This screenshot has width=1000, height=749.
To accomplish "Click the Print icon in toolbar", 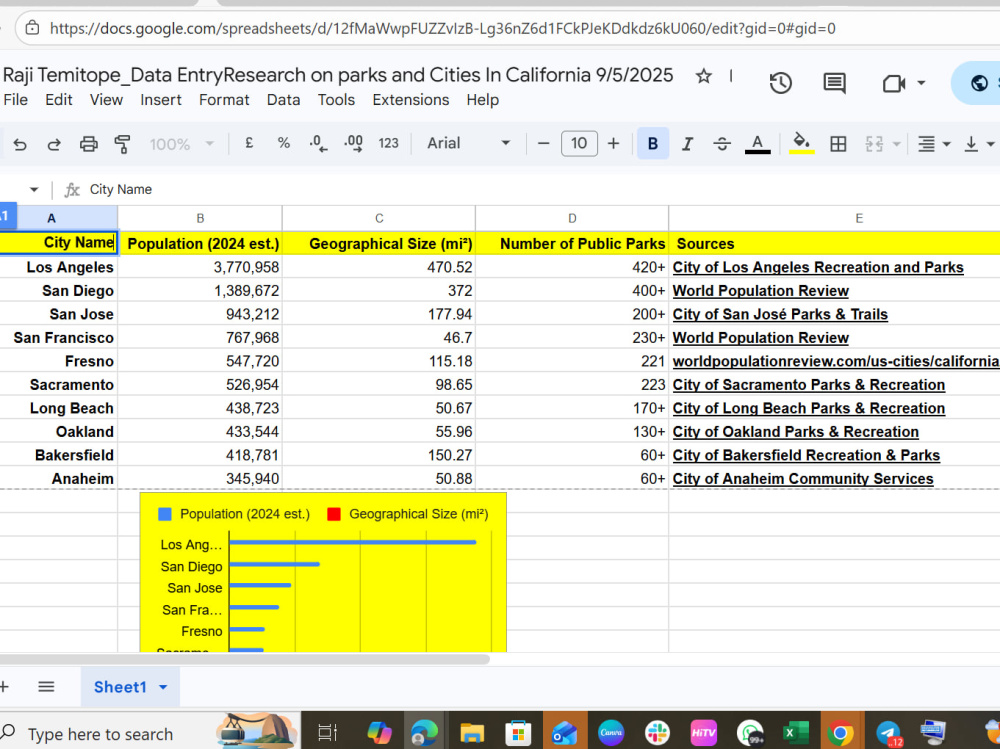I will pyautogui.click(x=88, y=144).
